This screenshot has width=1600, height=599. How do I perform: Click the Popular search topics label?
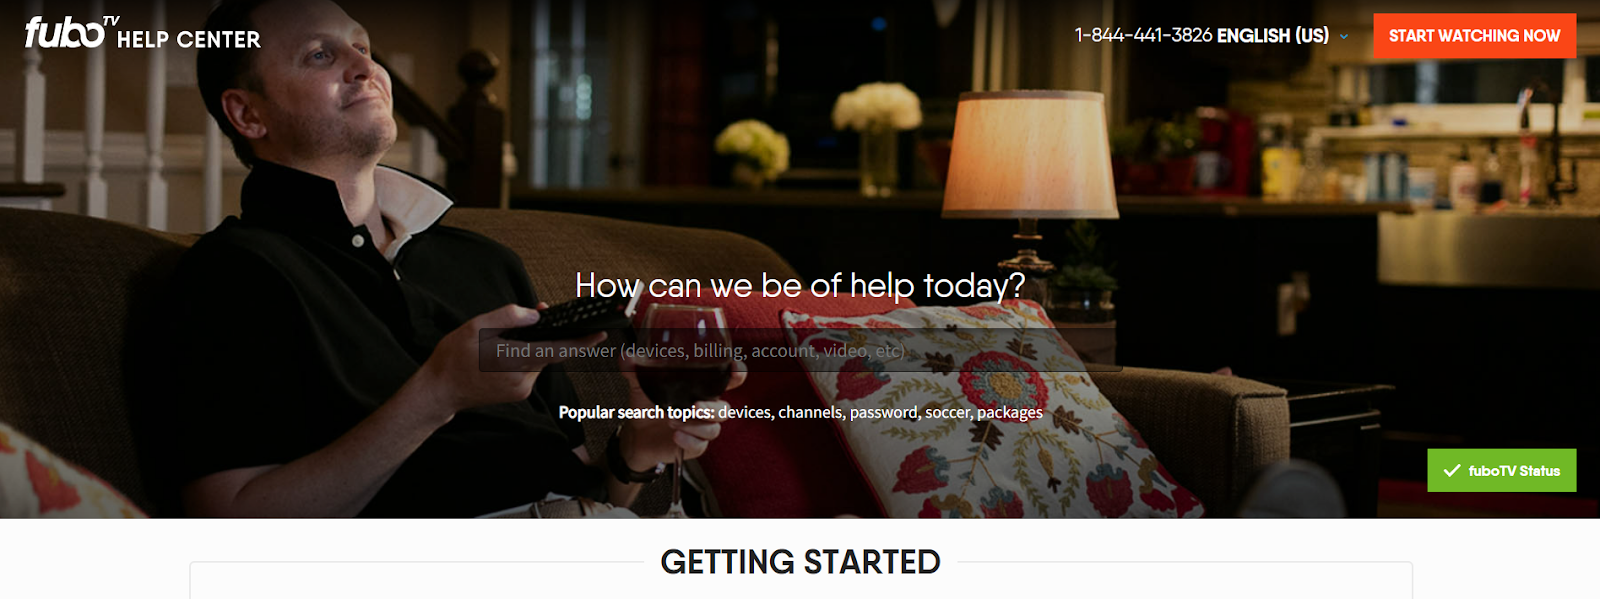tap(636, 412)
